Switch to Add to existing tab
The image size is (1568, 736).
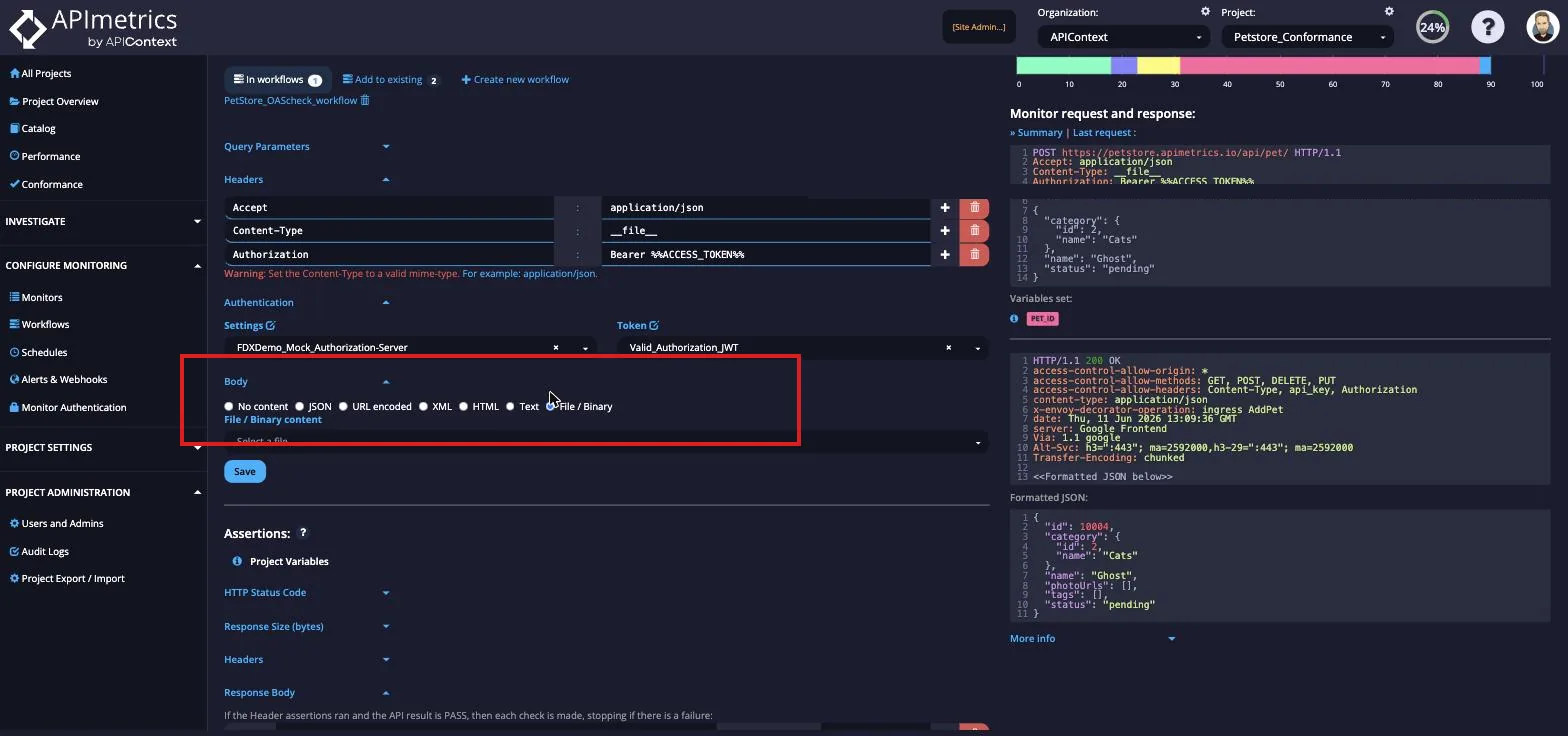(390, 80)
